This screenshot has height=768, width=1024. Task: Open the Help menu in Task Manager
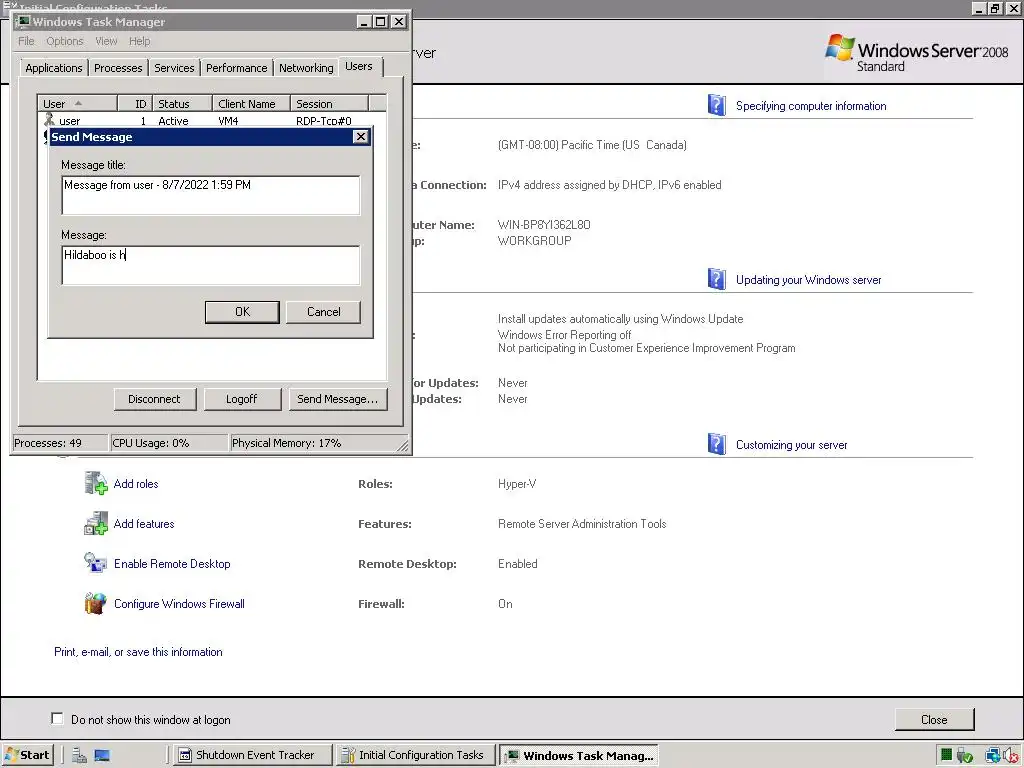[139, 41]
